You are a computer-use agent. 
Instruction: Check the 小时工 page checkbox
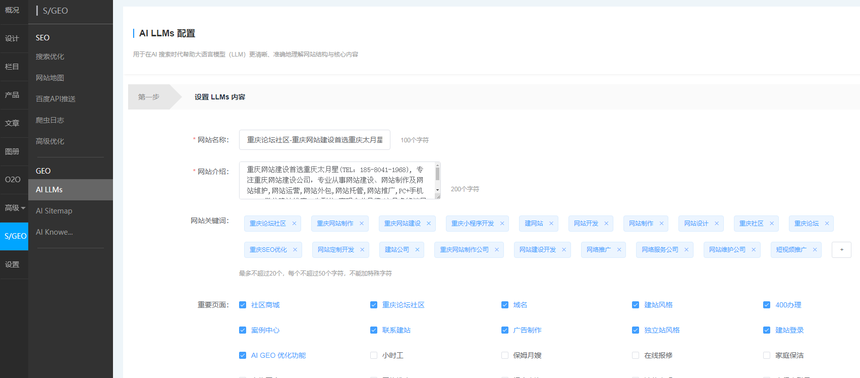374,356
